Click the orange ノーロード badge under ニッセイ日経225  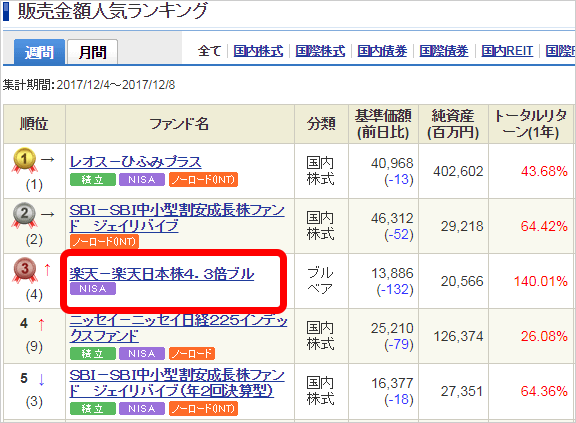click(x=192, y=354)
